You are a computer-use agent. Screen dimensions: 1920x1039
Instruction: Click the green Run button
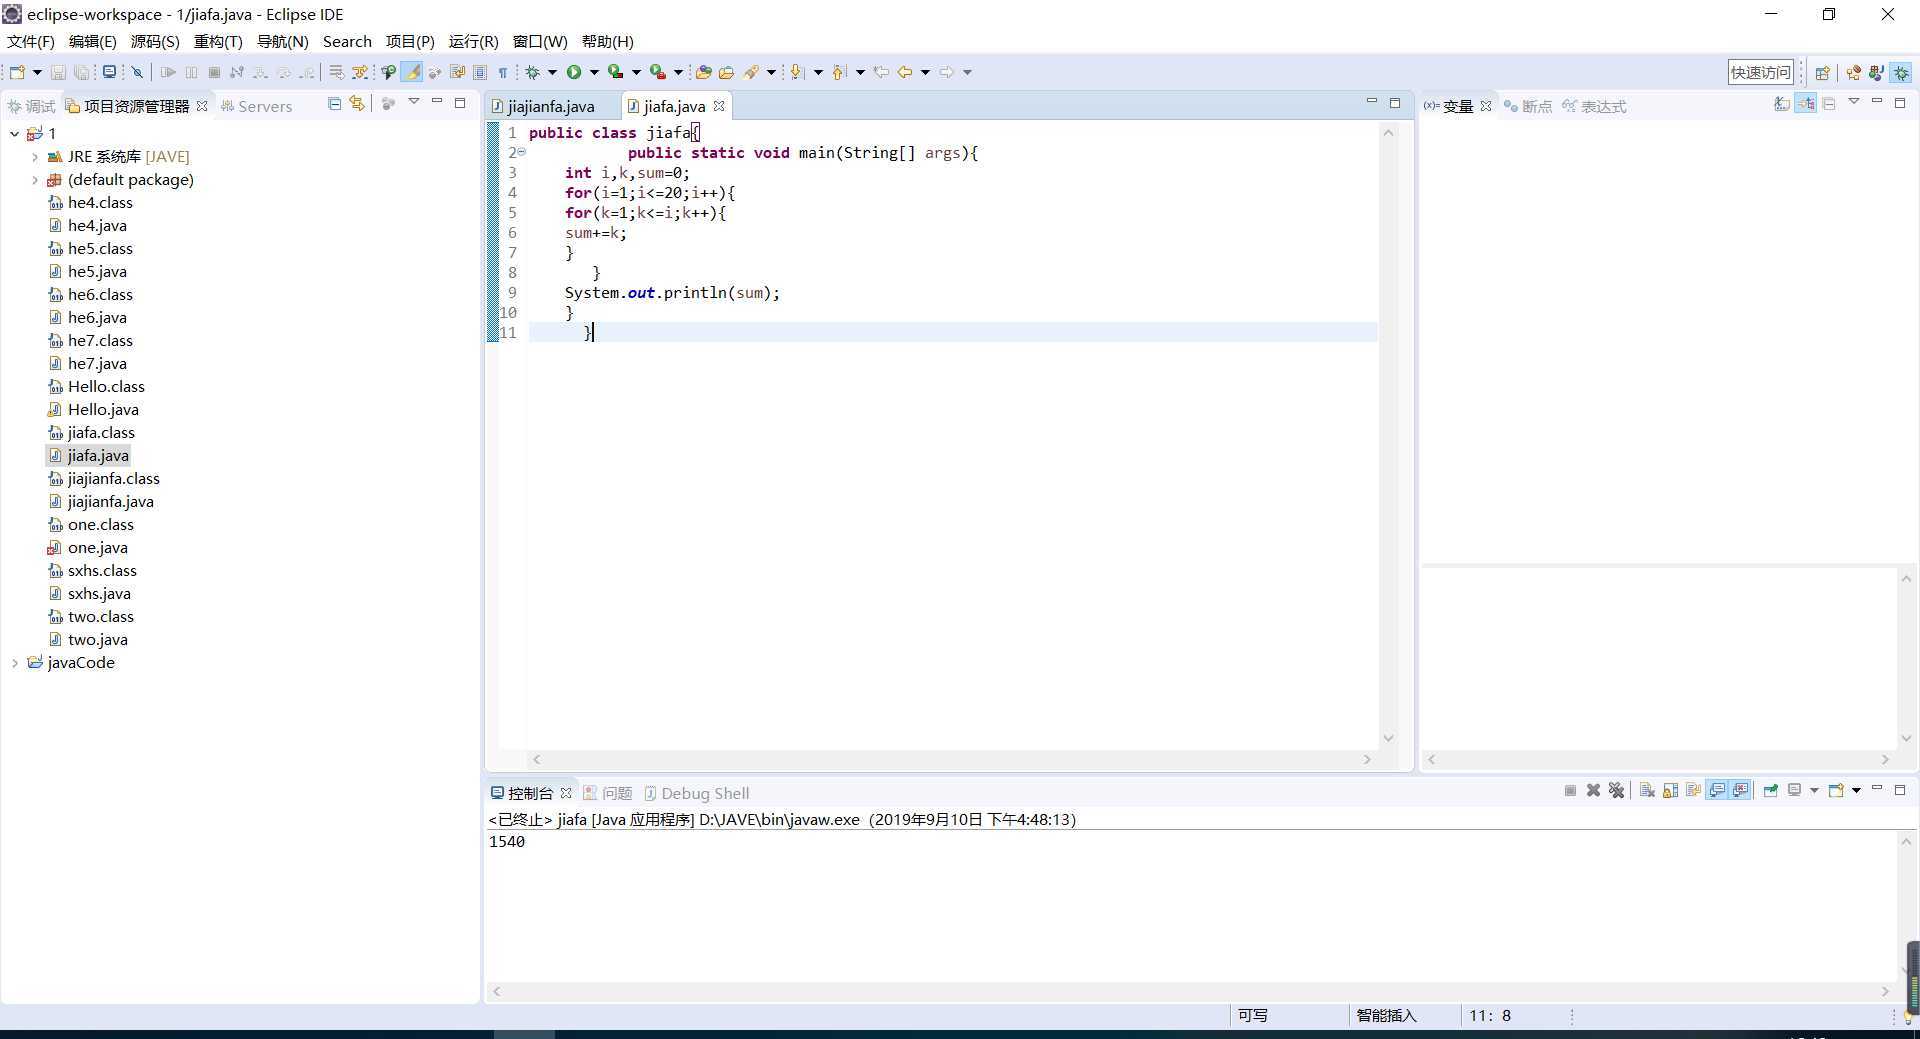point(574,72)
